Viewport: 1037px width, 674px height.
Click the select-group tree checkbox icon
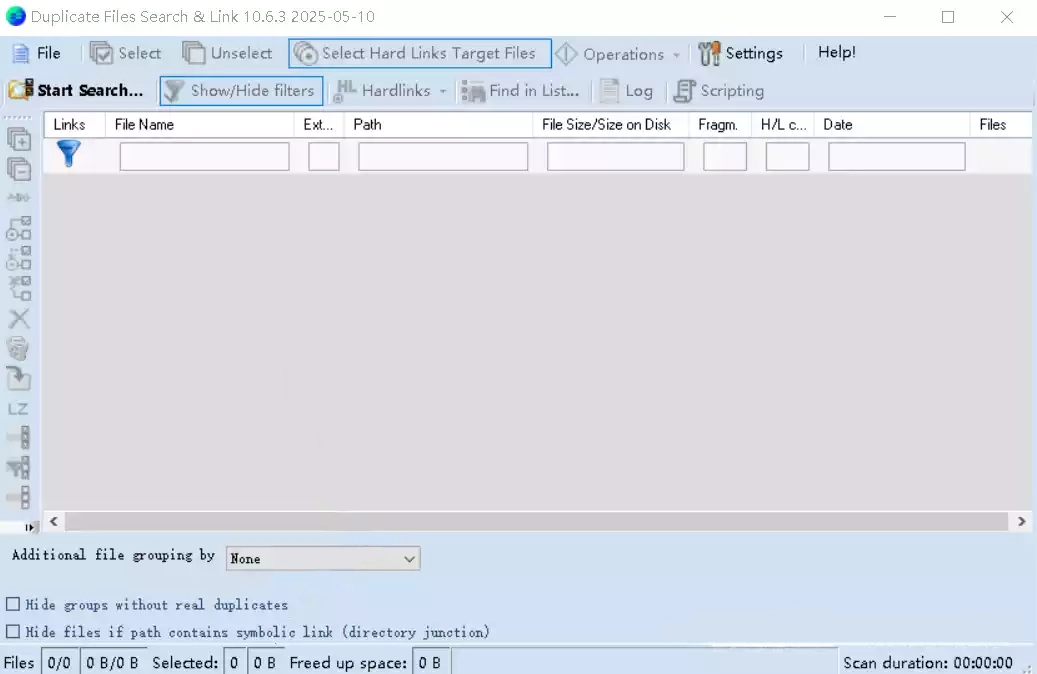click(x=19, y=228)
